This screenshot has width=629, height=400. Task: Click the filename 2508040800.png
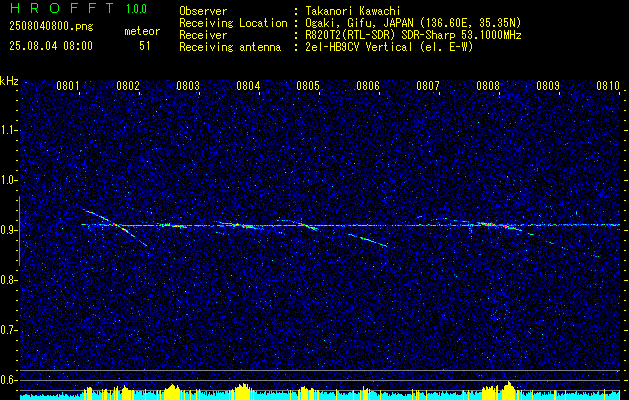(x=51, y=26)
